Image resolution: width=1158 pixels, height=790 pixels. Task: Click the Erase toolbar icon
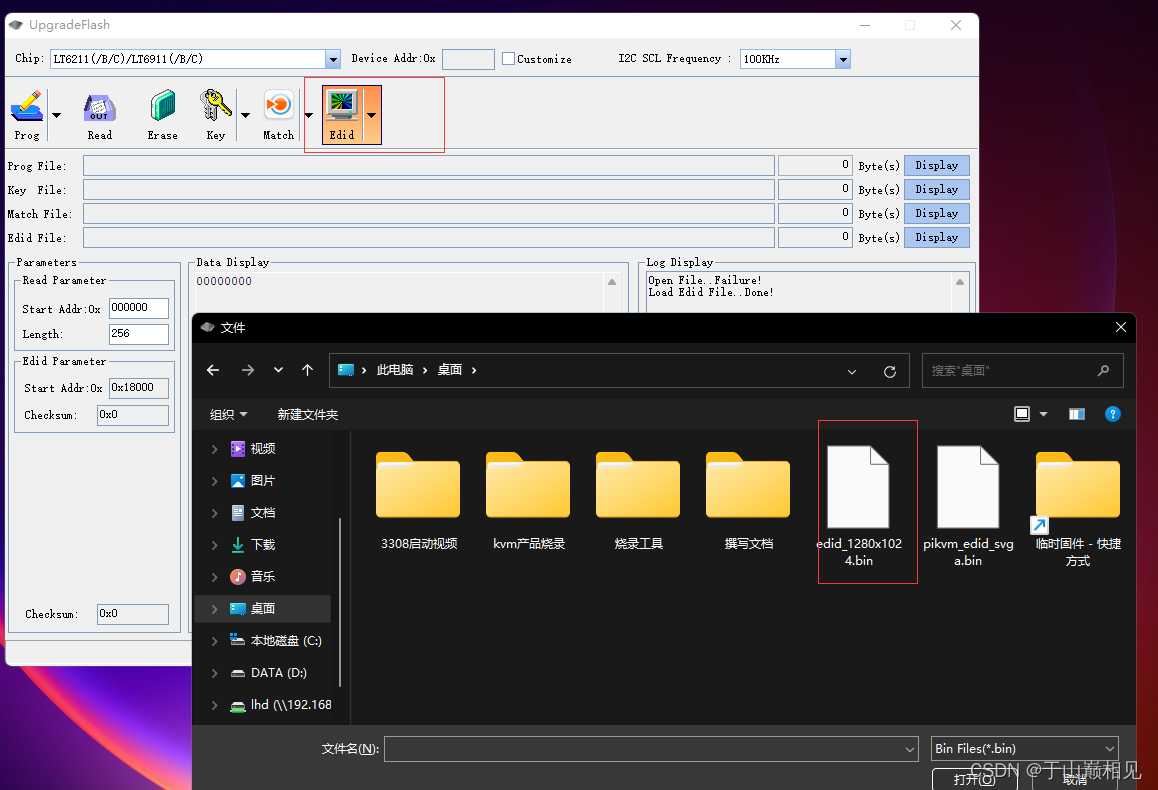(162, 114)
